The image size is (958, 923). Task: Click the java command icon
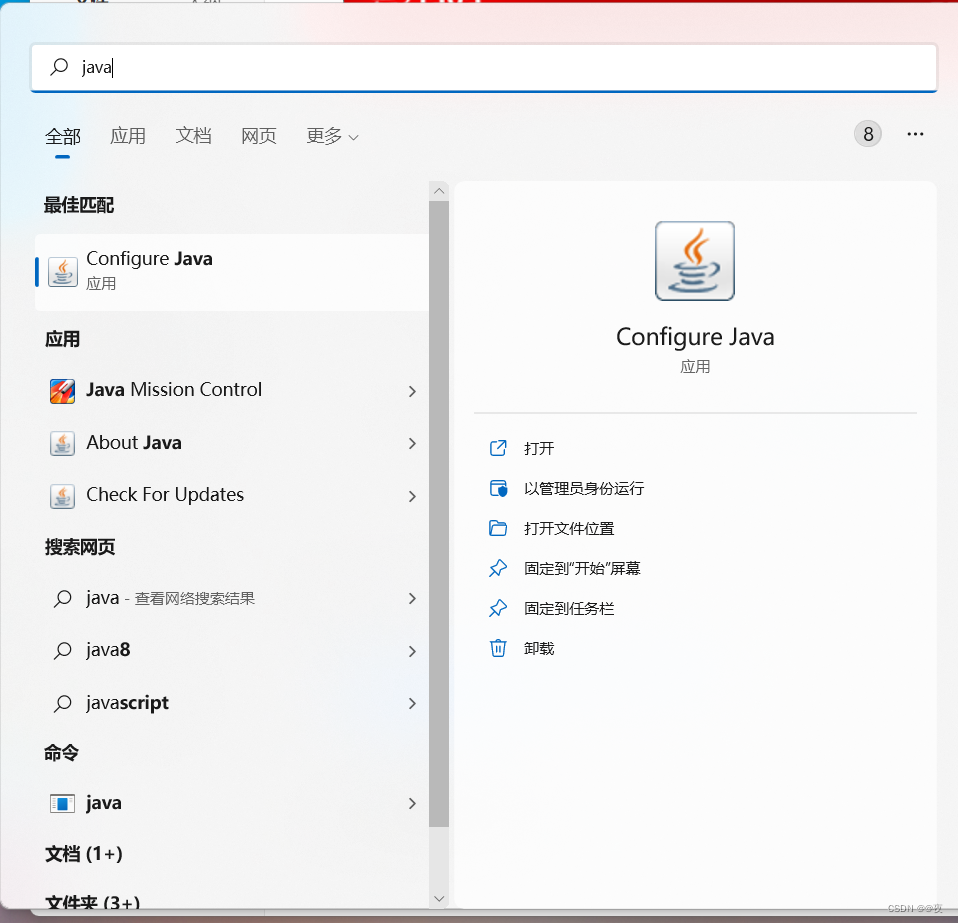pos(62,803)
